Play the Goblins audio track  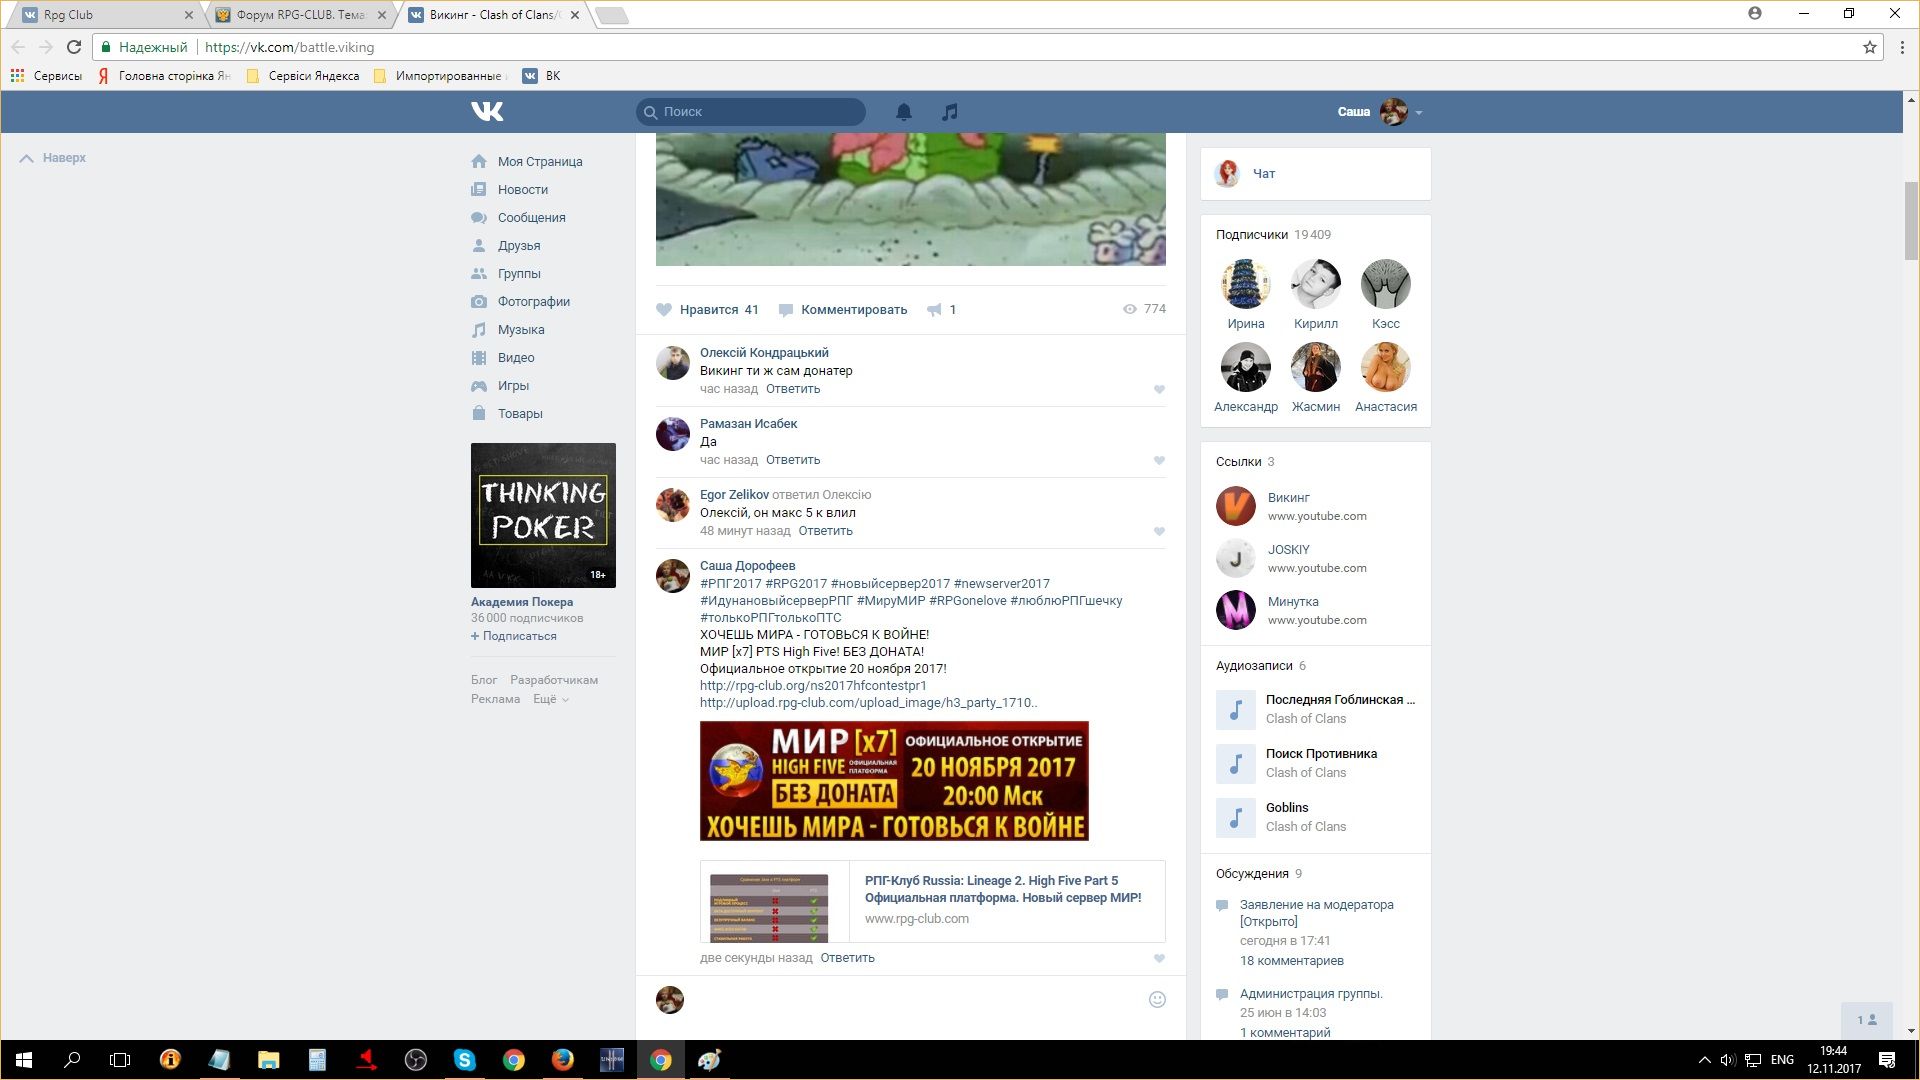(1235, 817)
